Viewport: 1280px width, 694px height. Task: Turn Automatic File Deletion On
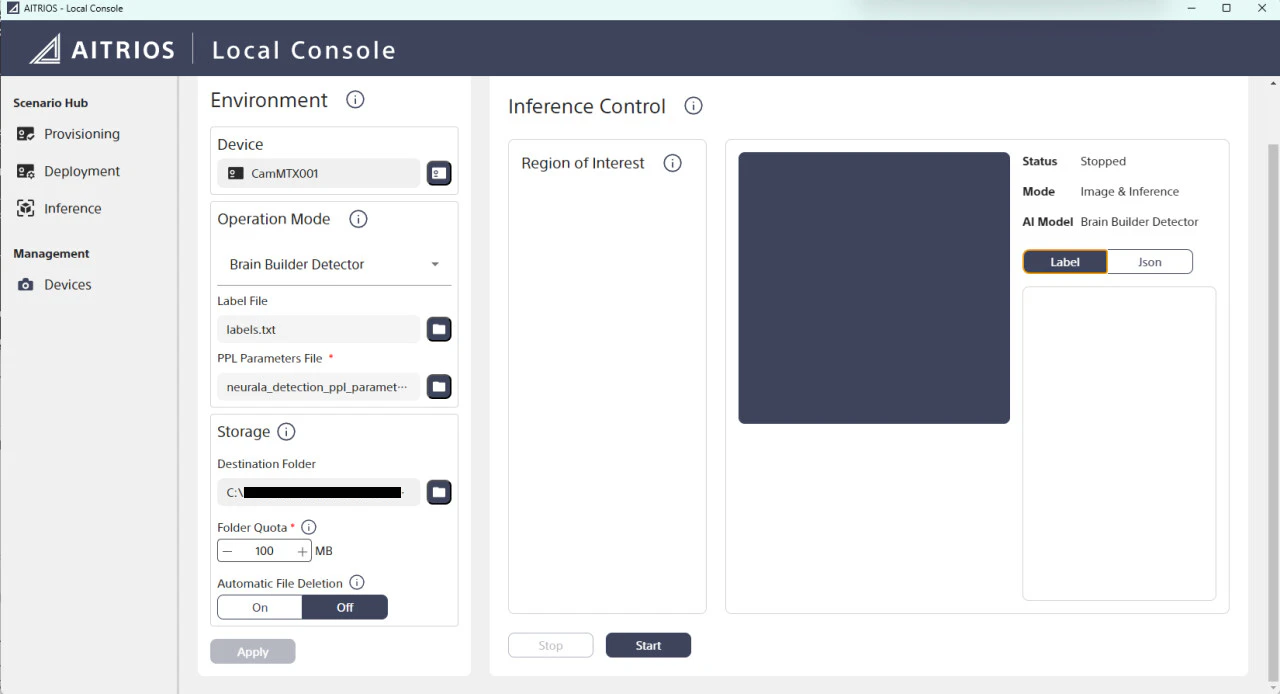[x=260, y=607]
